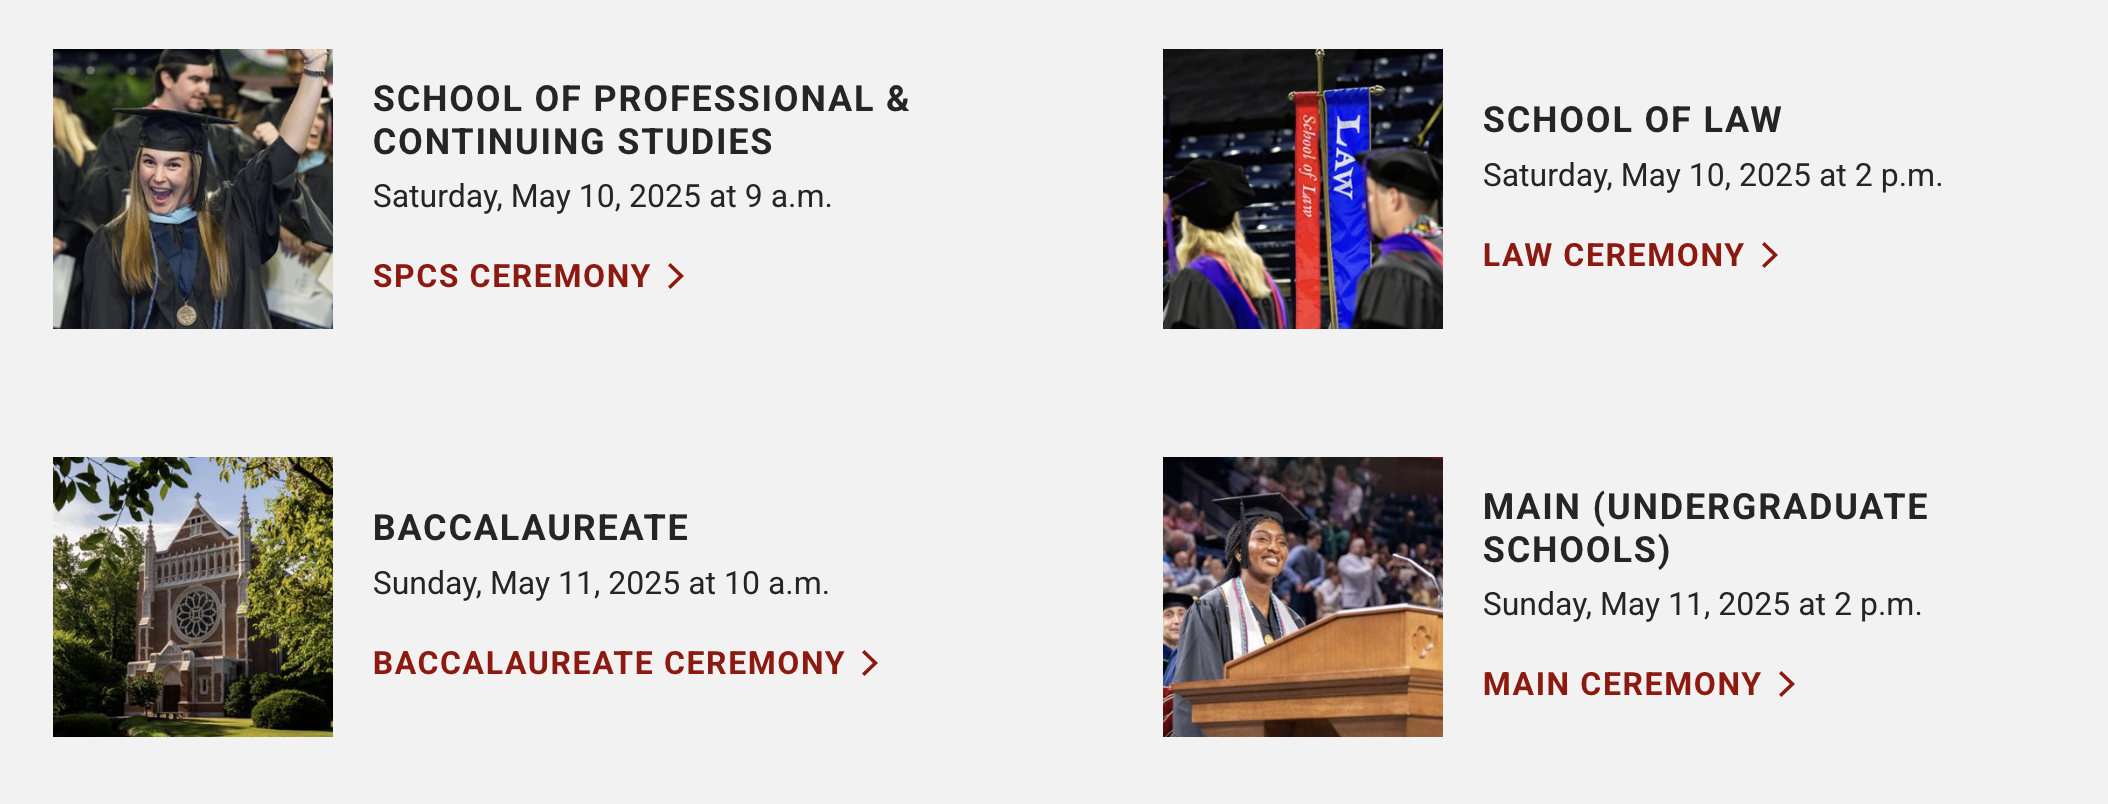Click the chevron arrow beside Law Ceremony
This screenshot has height=804, width=2108.
[x=1770, y=255]
